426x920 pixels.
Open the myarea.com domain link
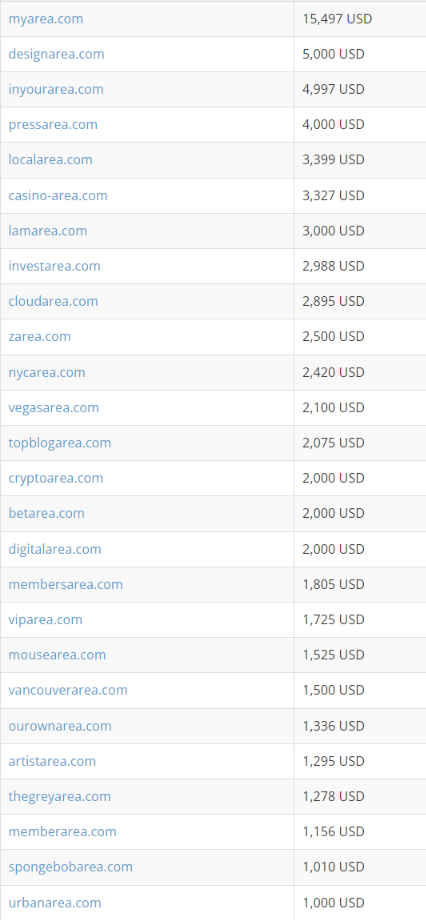point(46,19)
